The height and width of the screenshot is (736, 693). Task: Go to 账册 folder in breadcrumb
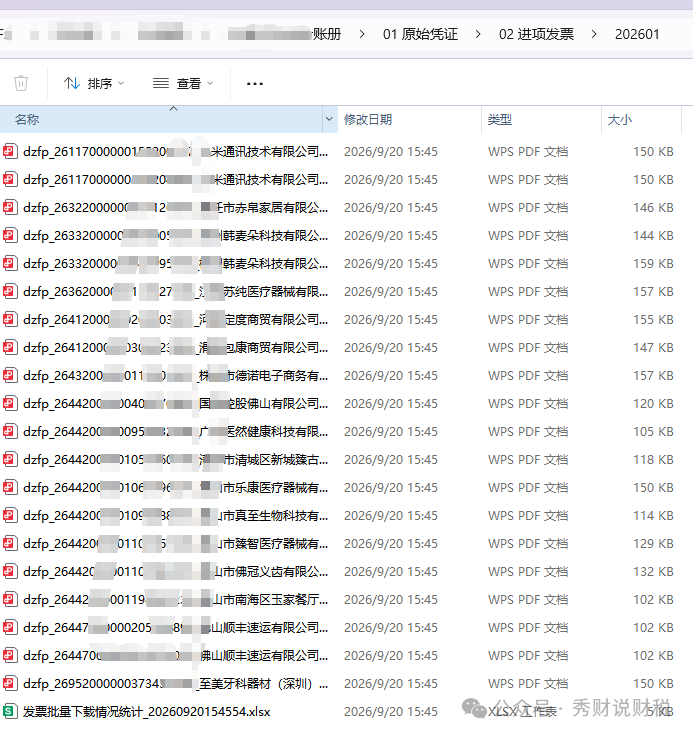click(327, 34)
